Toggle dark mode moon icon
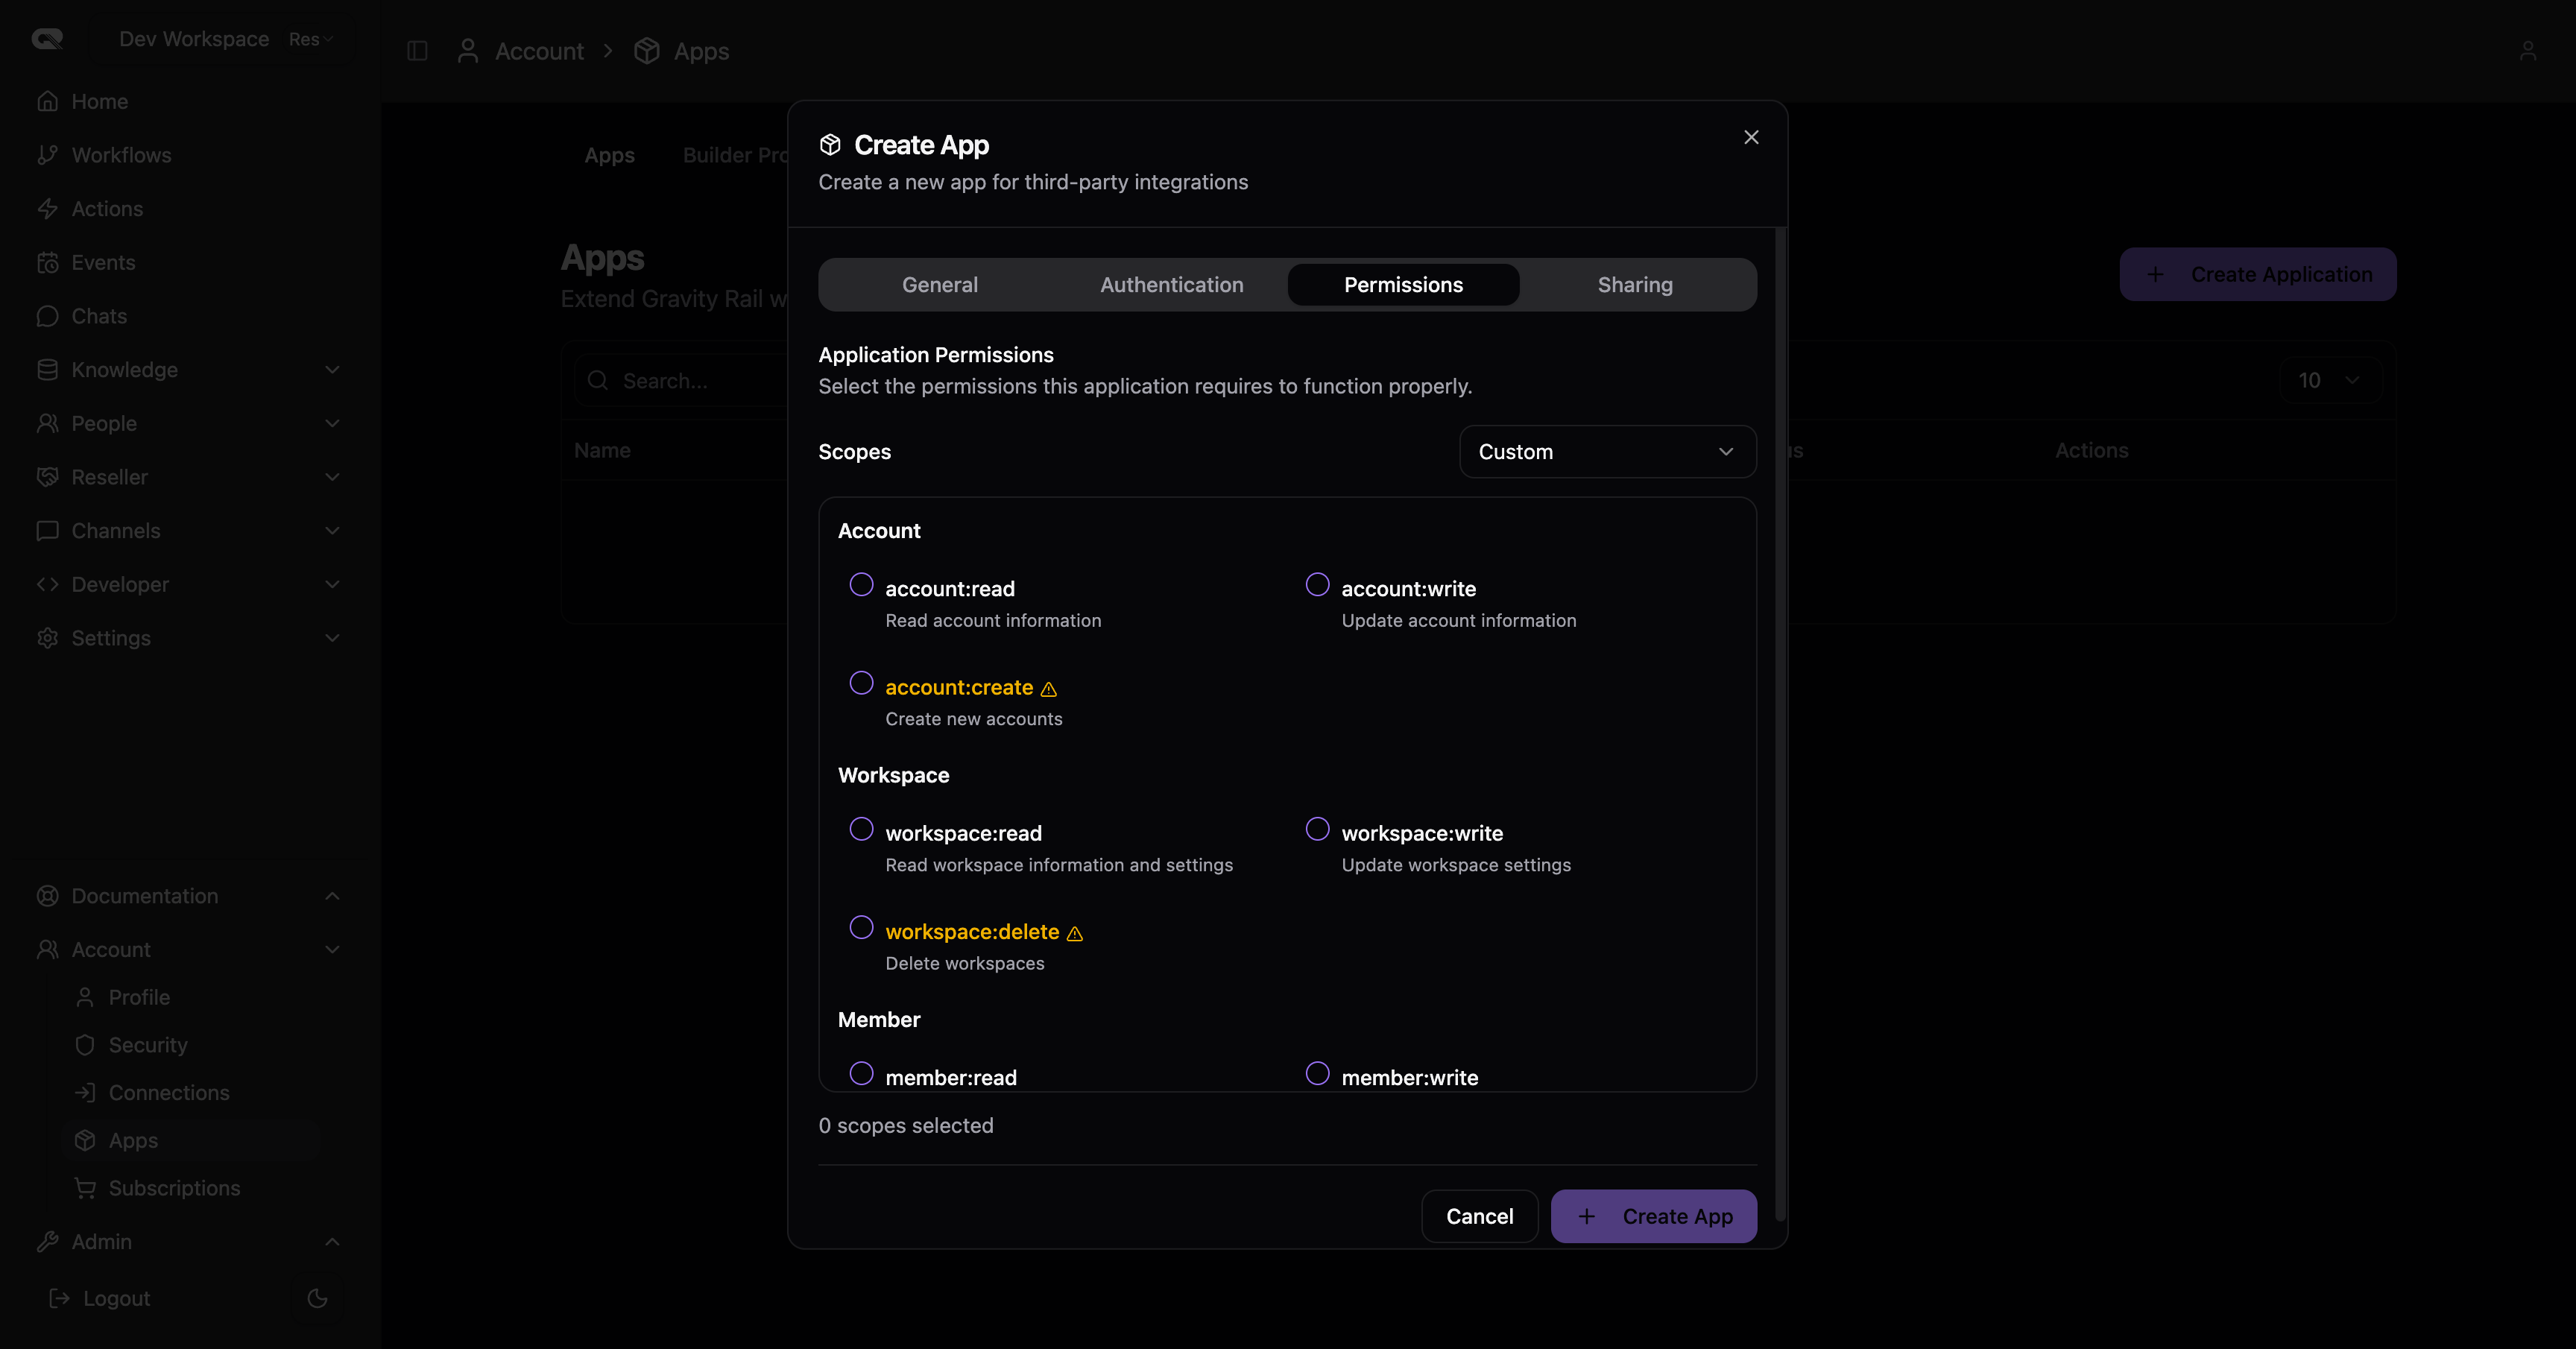2576x1349 pixels. (x=317, y=1298)
